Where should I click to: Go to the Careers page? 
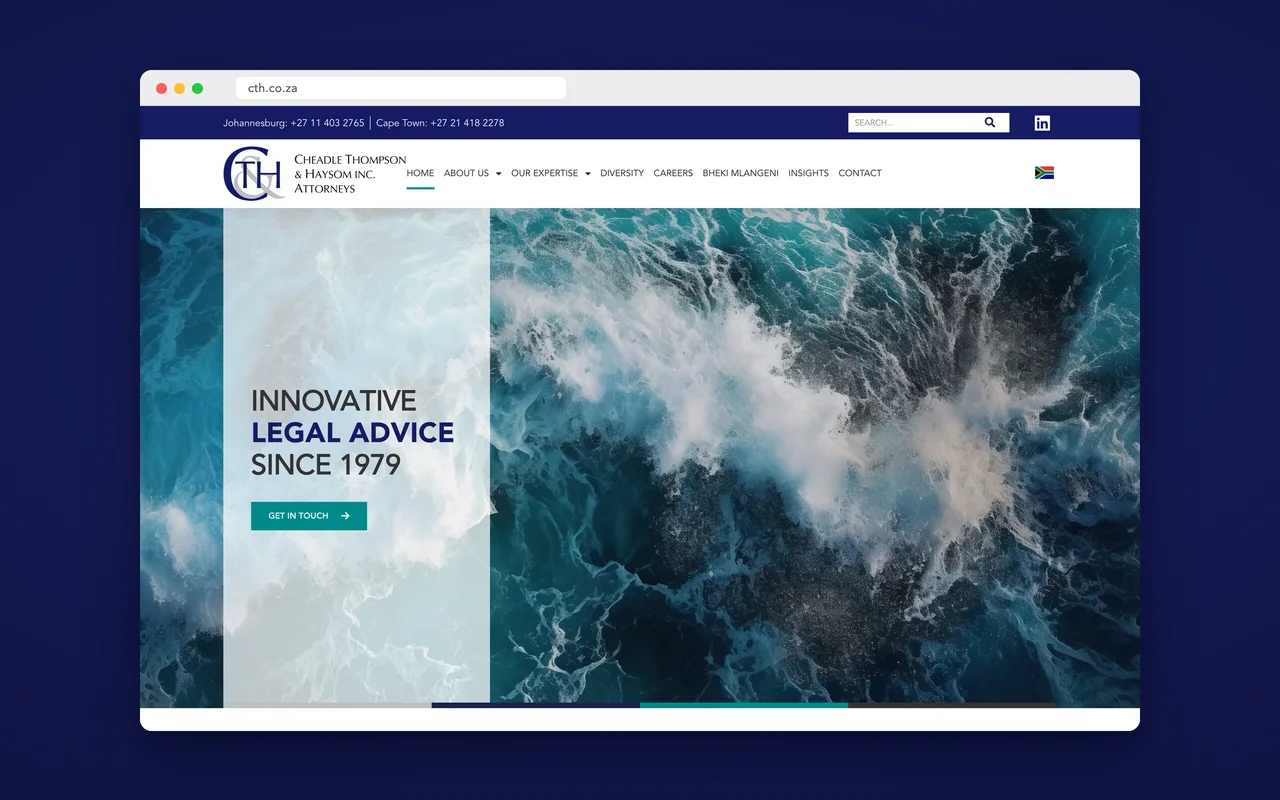(x=673, y=173)
